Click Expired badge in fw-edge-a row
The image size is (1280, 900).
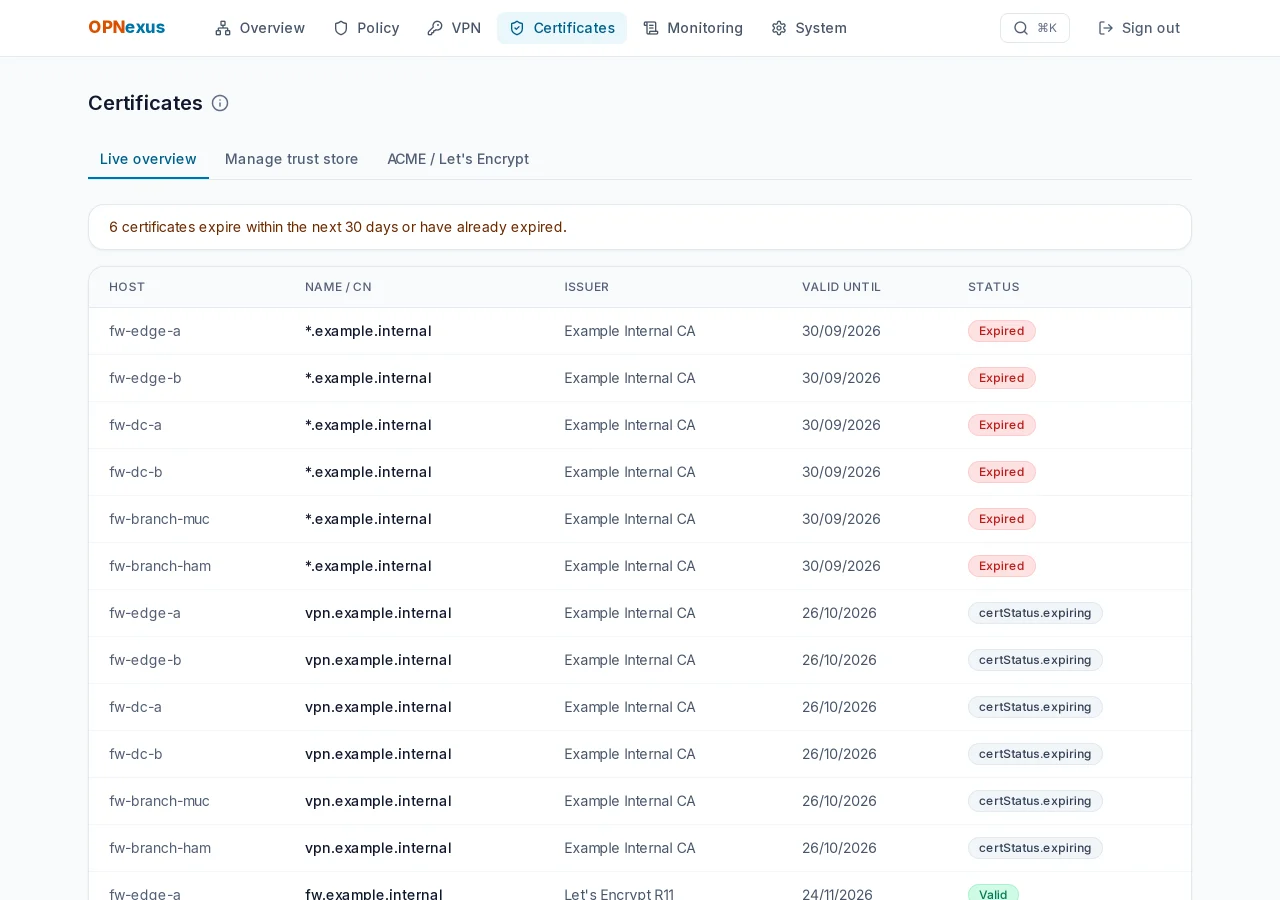click(1002, 331)
